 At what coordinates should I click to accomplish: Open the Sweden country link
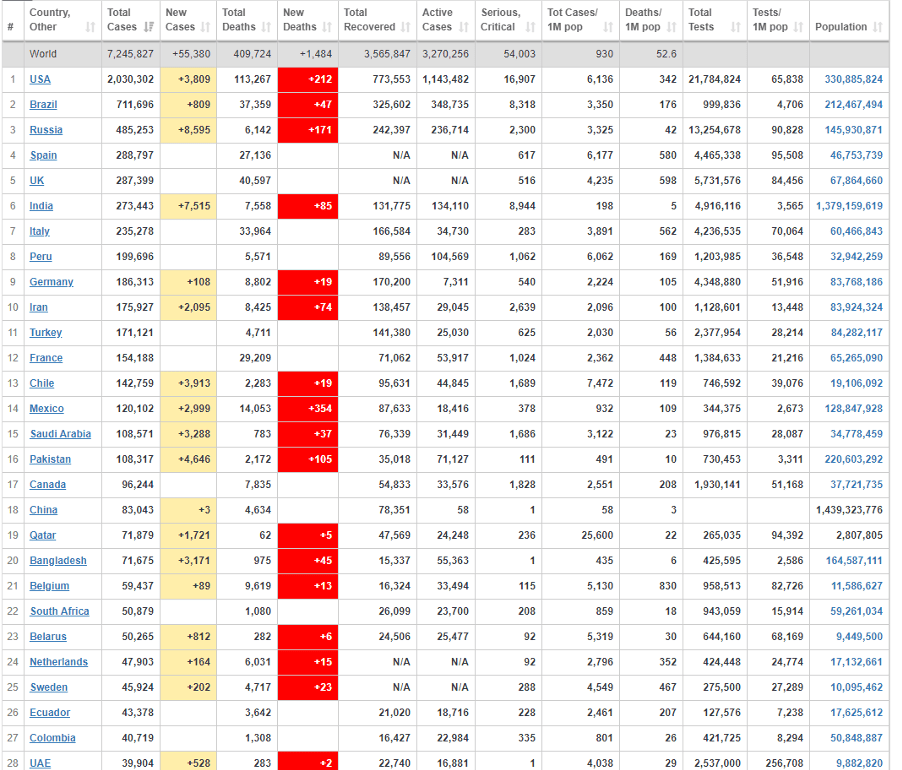pyautogui.click(x=49, y=687)
